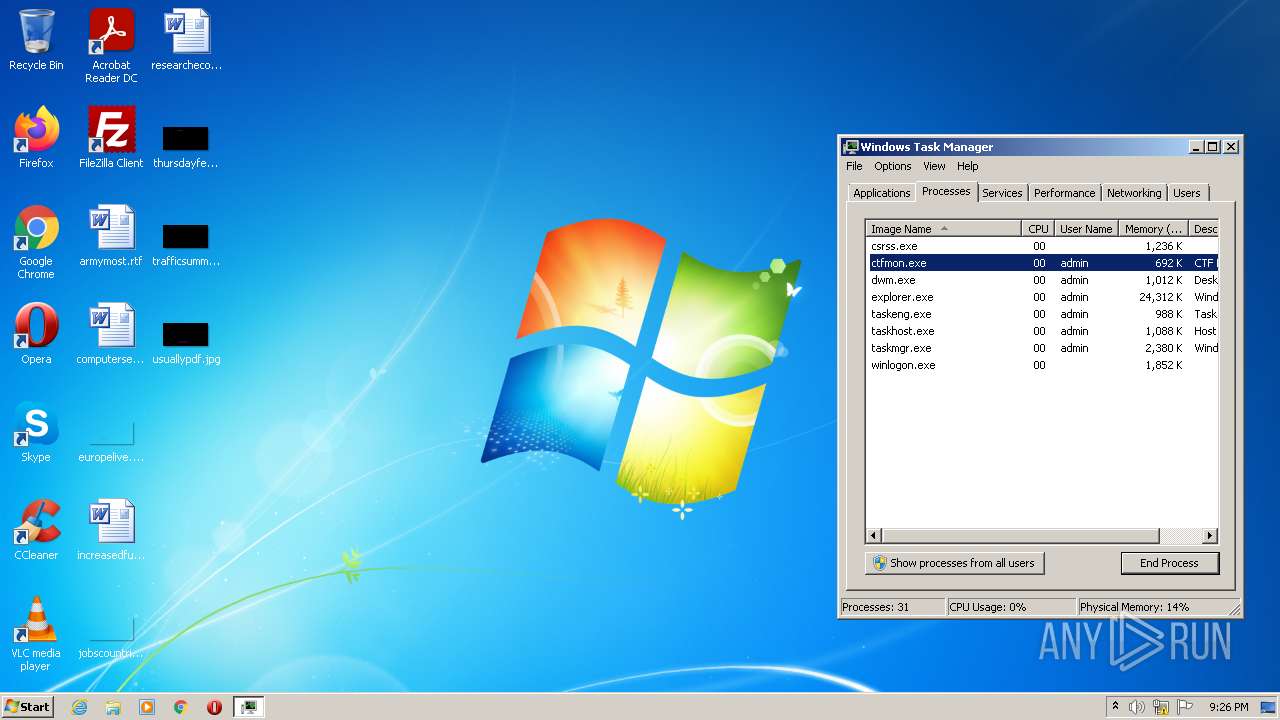Select the explorer.exe process row

point(1042,297)
